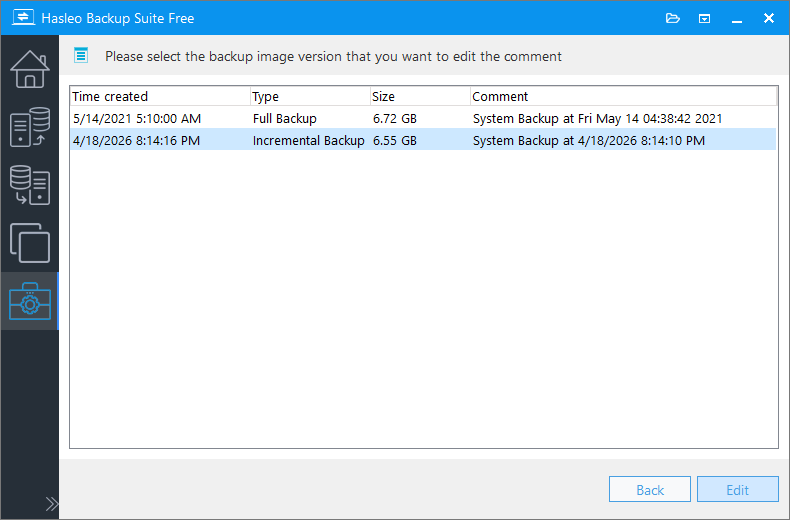Close the Hasleo Backup Suite window

point(768,18)
